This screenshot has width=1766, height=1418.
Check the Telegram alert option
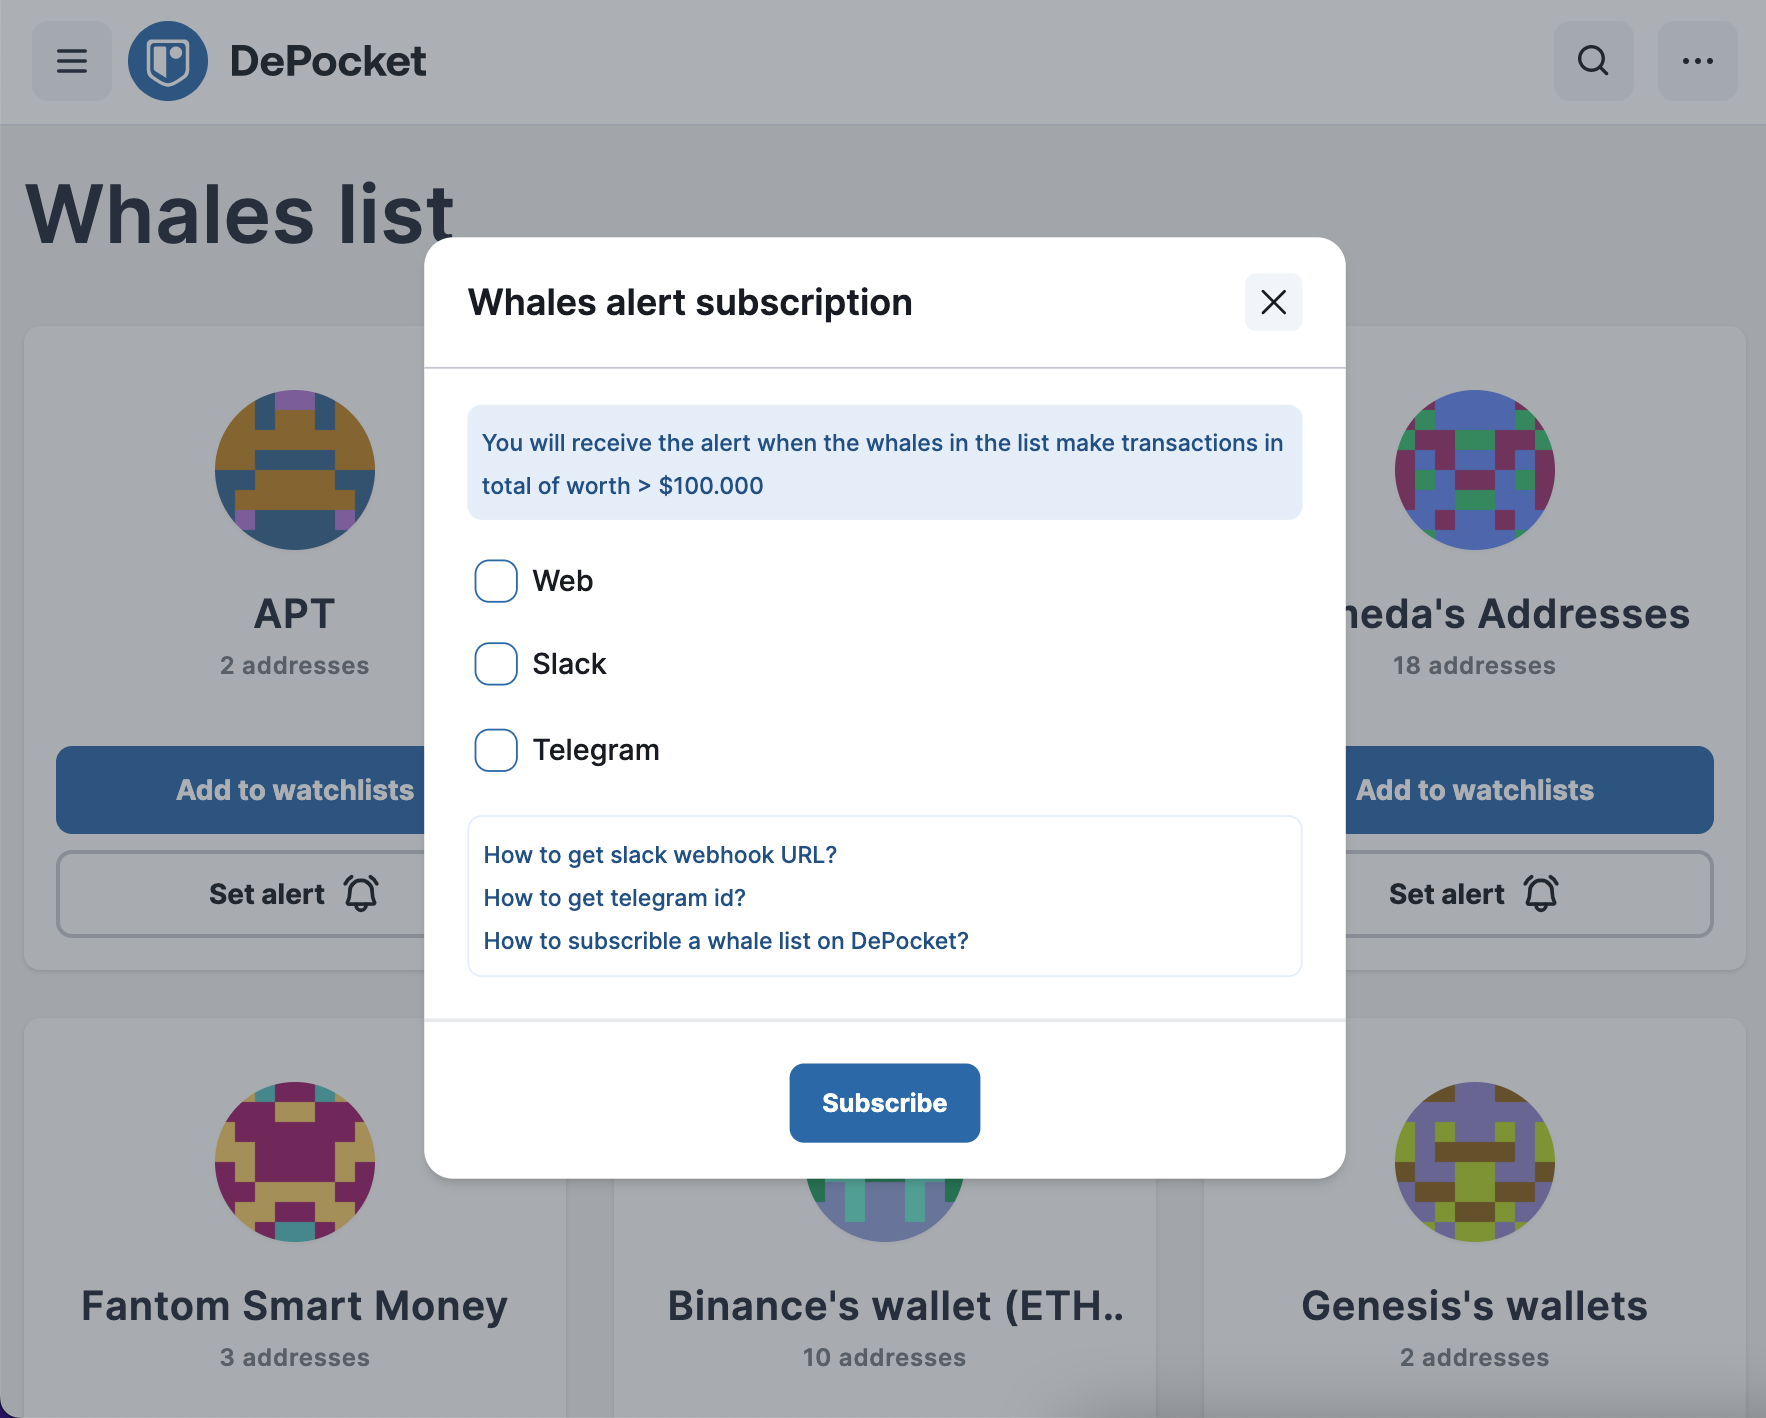point(496,750)
